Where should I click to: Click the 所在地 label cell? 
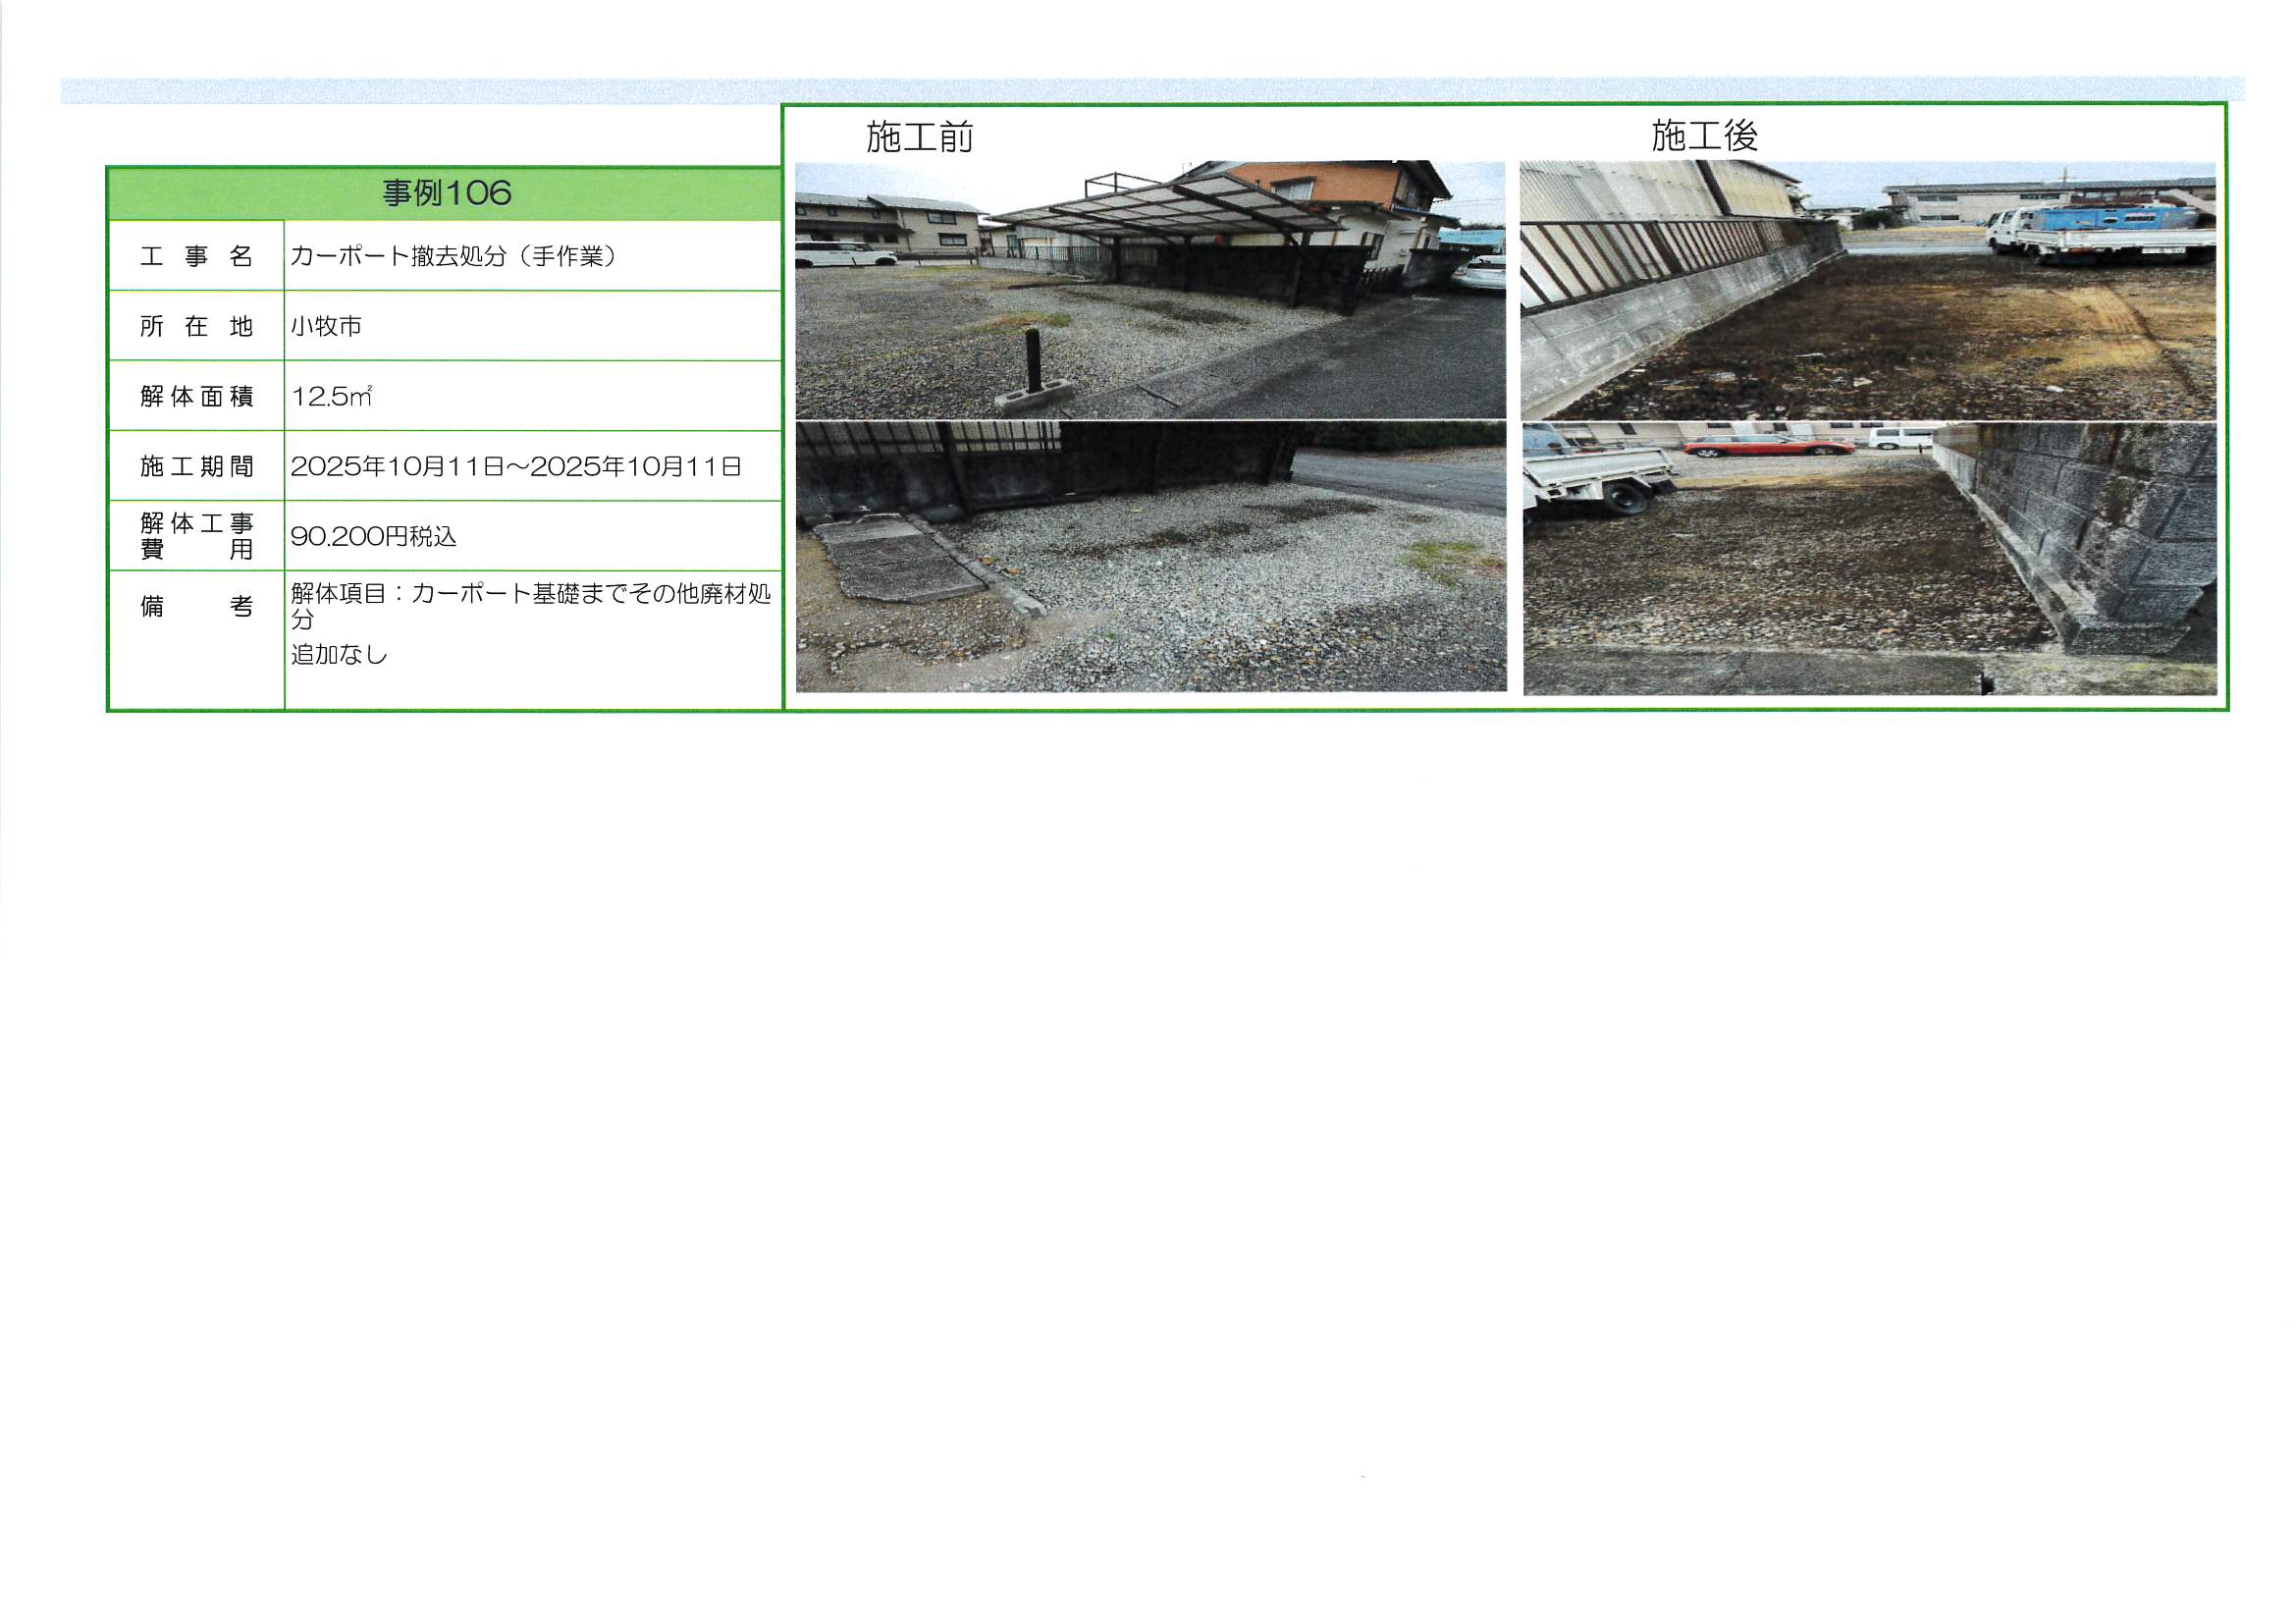(x=196, y=327)
